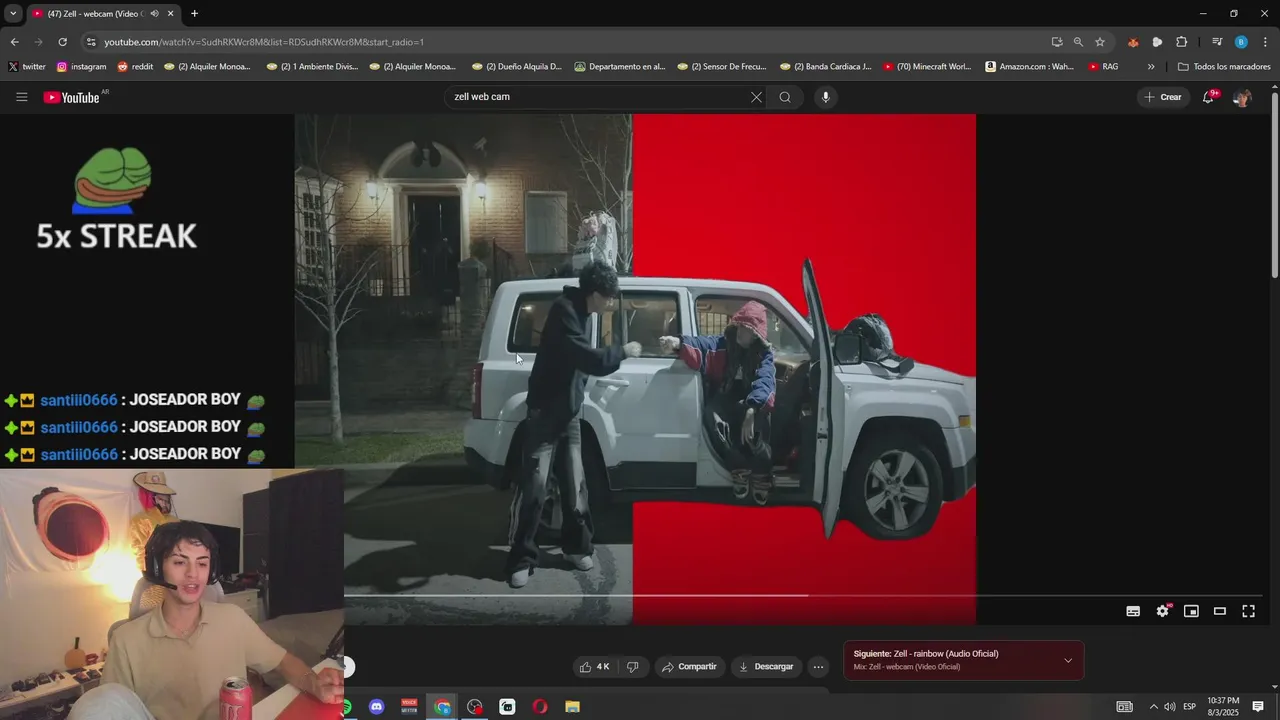
Task: Show more bookmarks with the » chevron
Action: click(x=1151, y=67)
